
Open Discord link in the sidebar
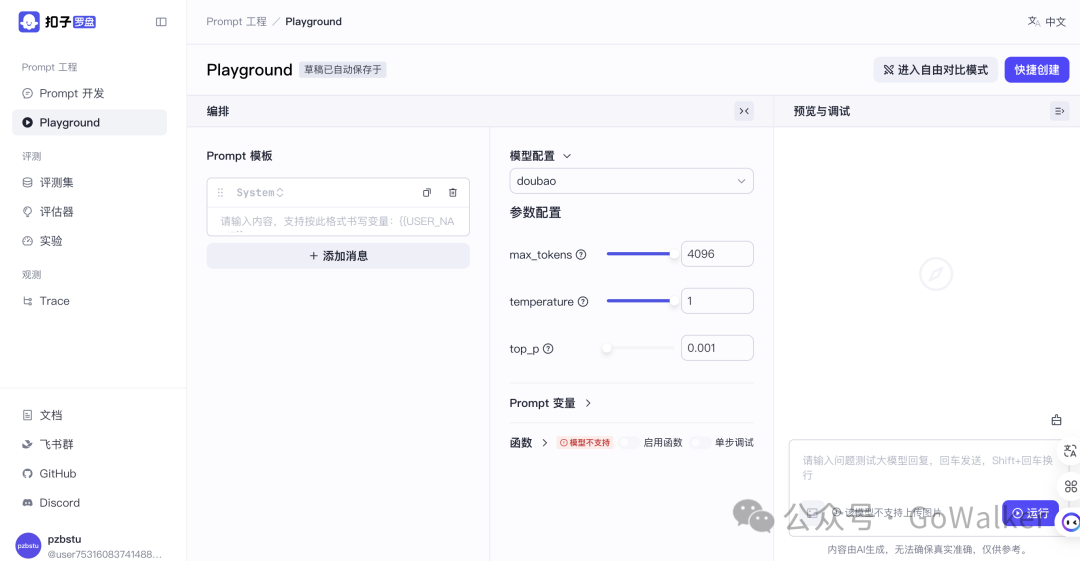pyautogui.click(x=90, y=502)
